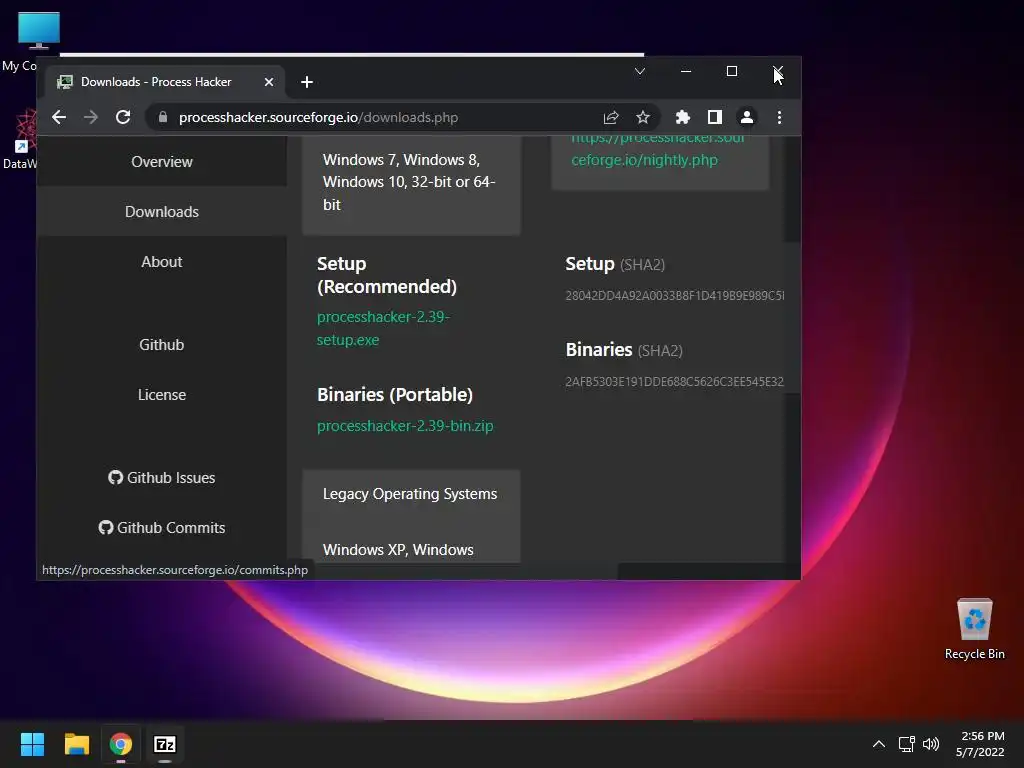Toggle the Chrome side panel icon
This screenshot has width=1024, height=768.
tap(714, 118)
